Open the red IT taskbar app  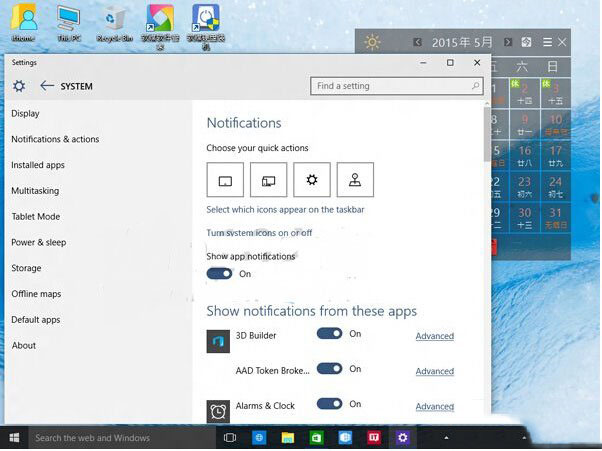click(374, 438)
